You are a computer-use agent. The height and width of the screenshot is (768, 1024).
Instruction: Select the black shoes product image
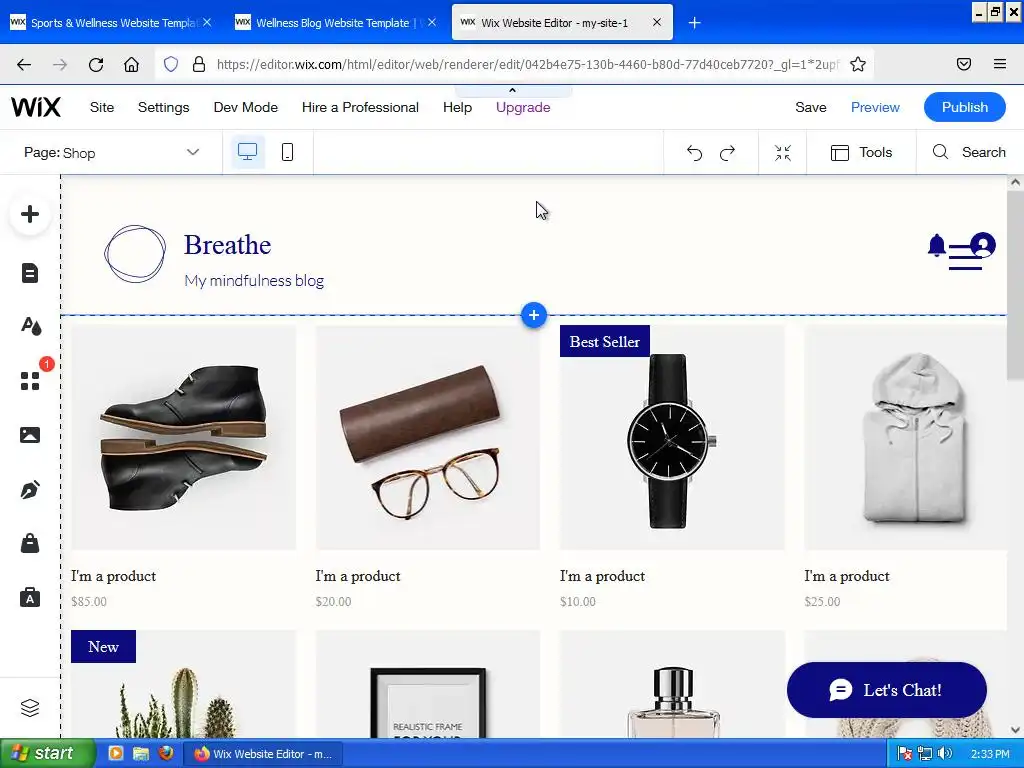184,438
